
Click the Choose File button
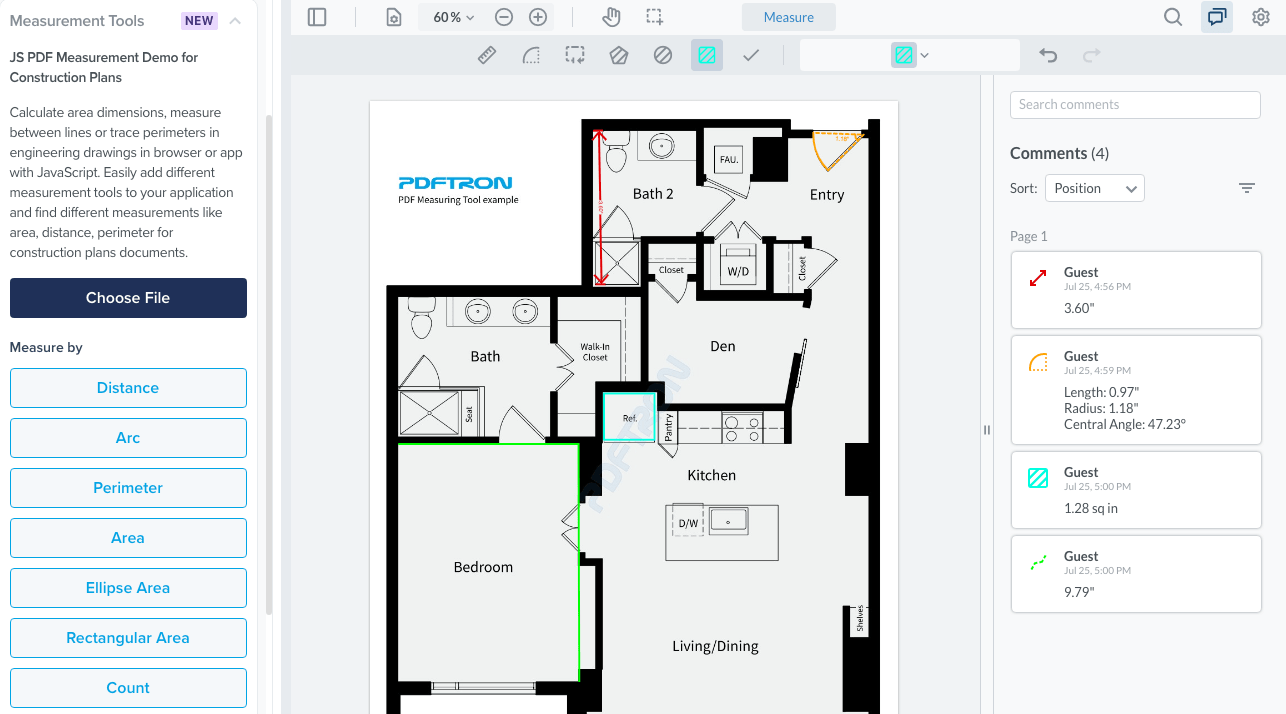pos(128,298)
